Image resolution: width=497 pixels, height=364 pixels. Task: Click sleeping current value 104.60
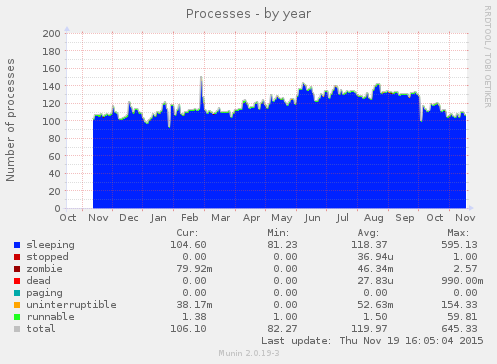pyautogui.click(x=188, y=245)
